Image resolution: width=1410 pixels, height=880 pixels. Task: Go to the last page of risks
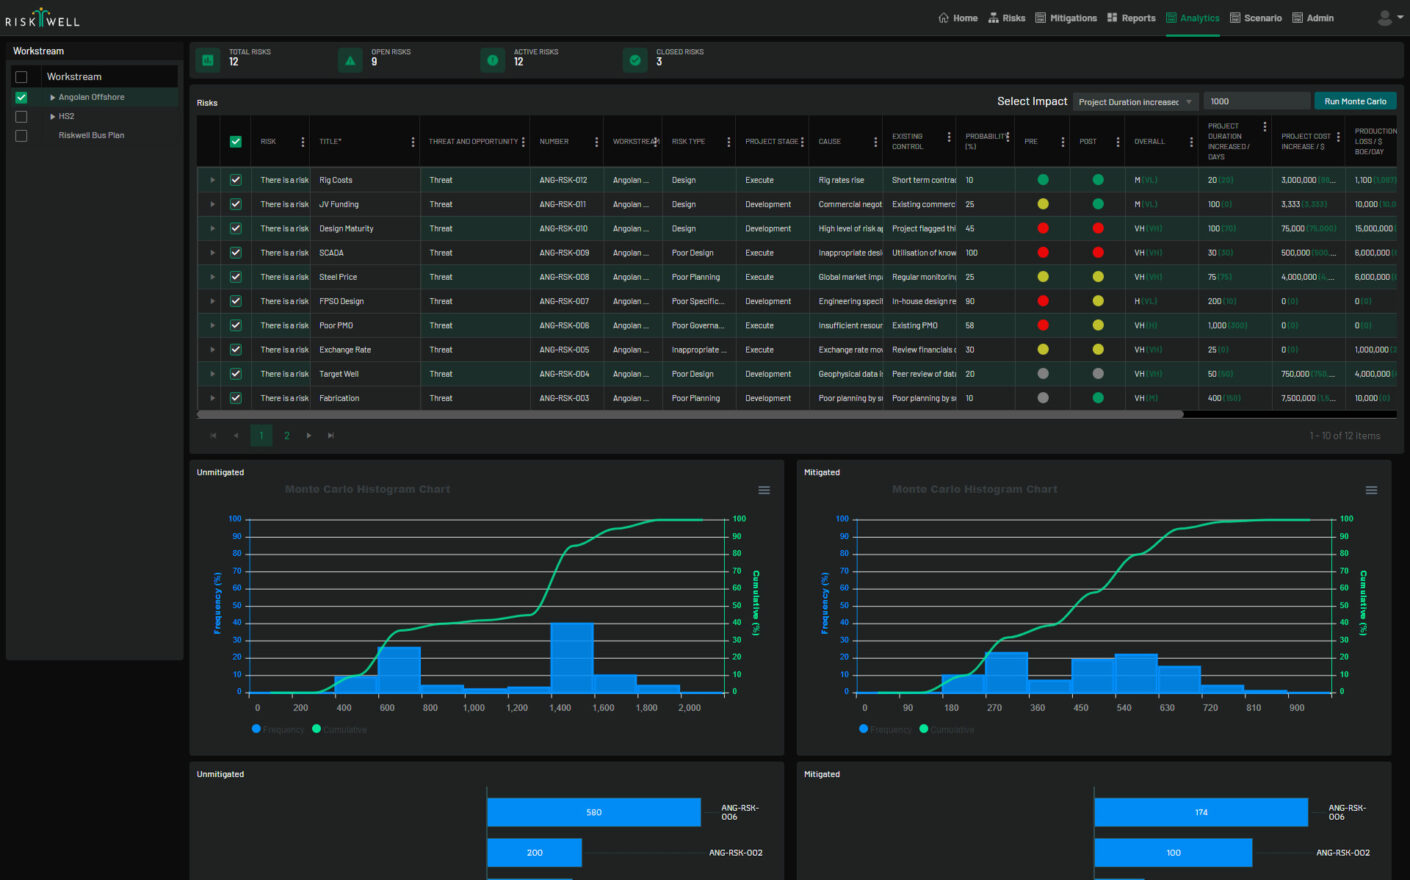click(x=331, y=436)
